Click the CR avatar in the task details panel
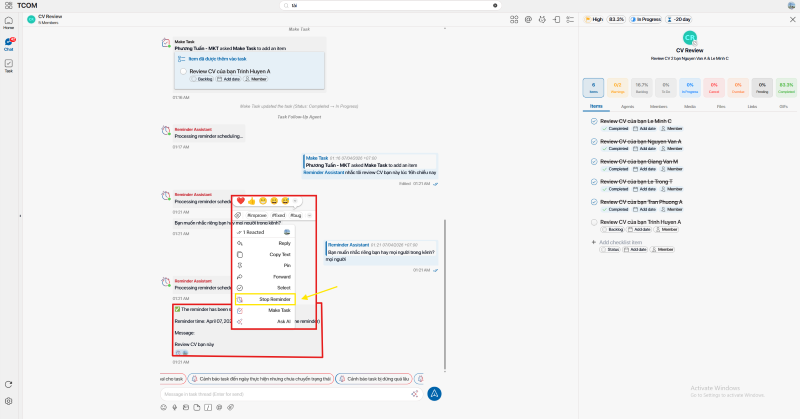Image resolution: width=800 pixels, height=419 pixels. pos(690,38)
